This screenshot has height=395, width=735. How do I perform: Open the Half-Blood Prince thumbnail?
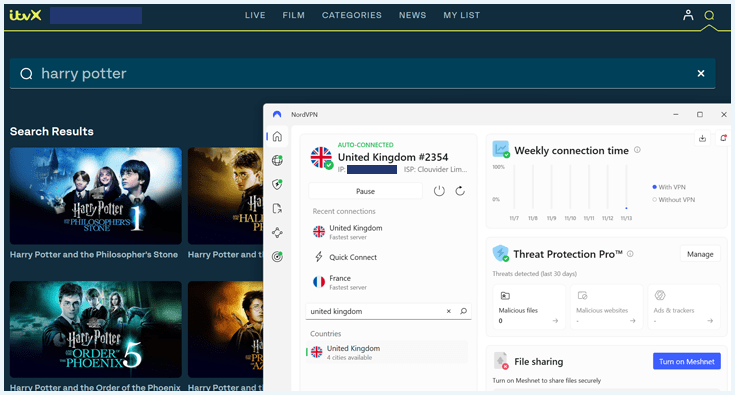coord(225,196)
